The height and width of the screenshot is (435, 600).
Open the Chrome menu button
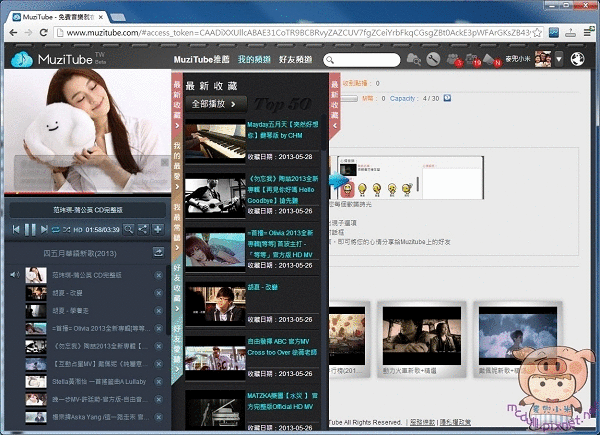(588, 33)
